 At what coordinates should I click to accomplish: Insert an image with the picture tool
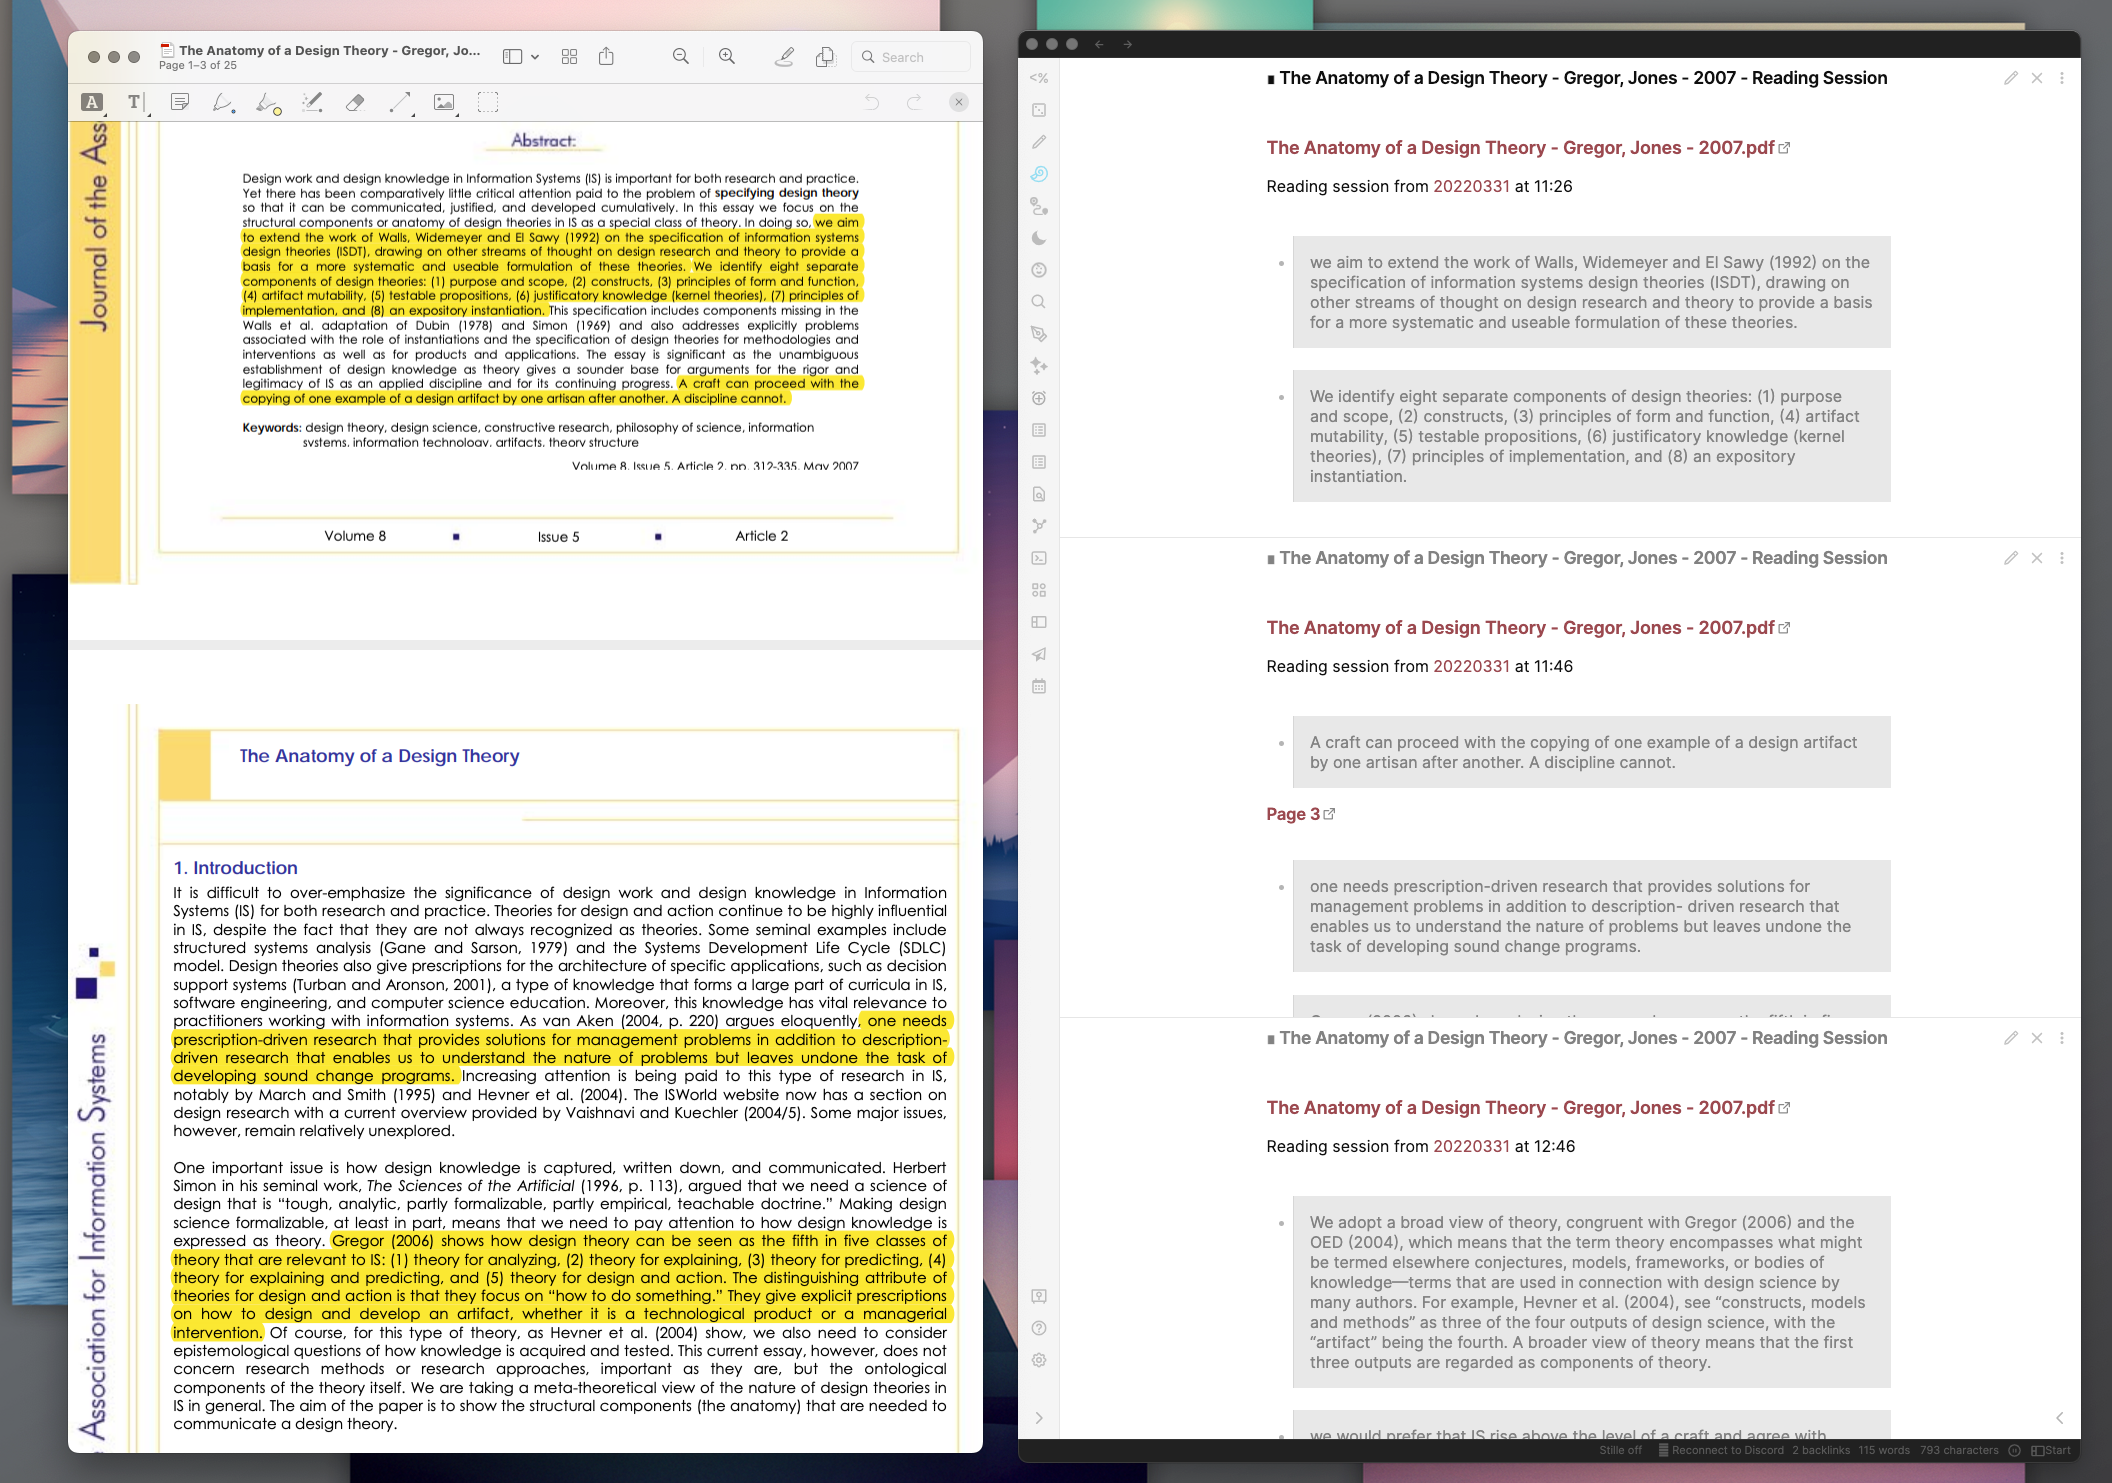click(x=444, y=102)
